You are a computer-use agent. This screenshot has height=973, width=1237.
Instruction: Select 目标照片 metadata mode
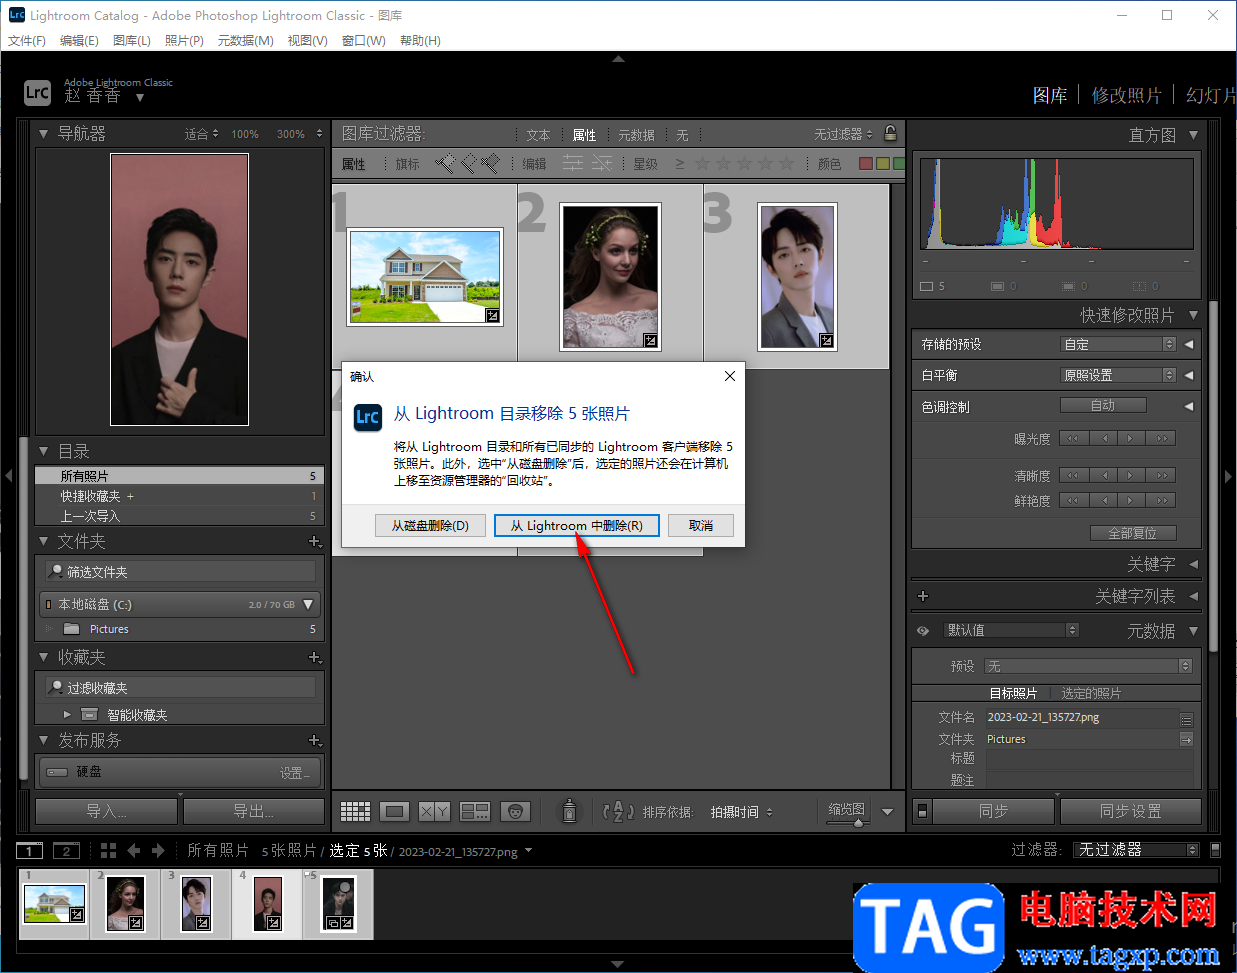(1013, 693)
